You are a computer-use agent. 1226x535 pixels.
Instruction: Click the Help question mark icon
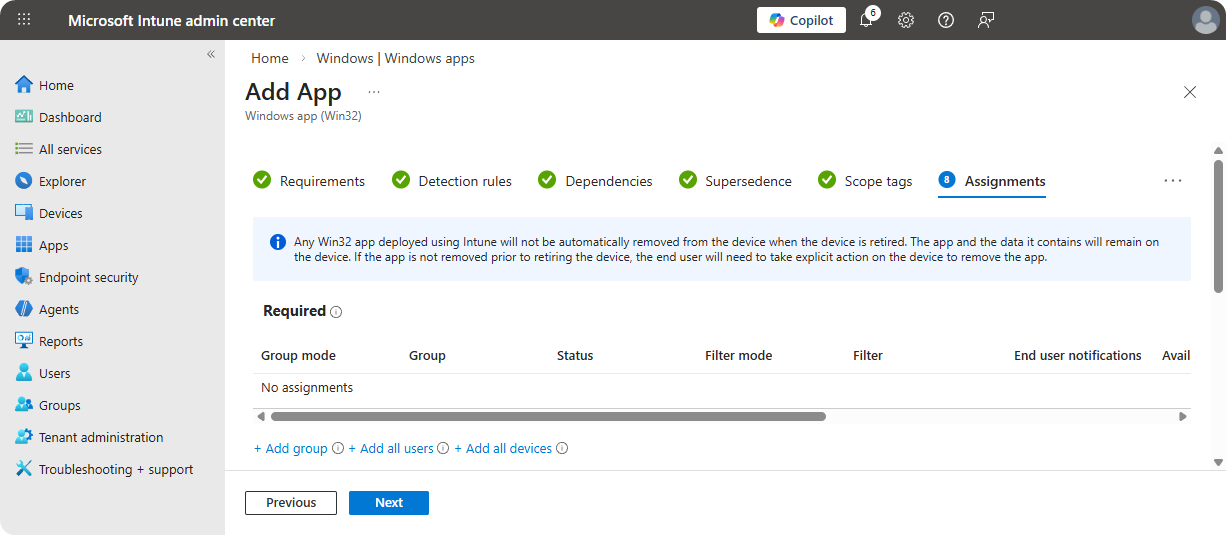(946, 20)
